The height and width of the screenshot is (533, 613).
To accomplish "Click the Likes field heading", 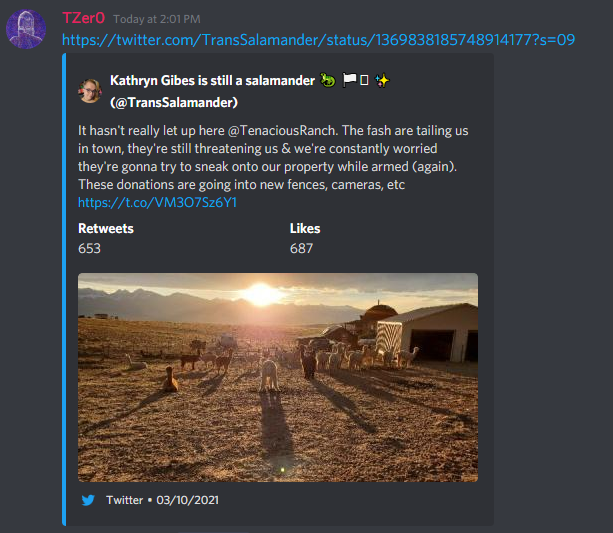I will click(x=305, y=228).
